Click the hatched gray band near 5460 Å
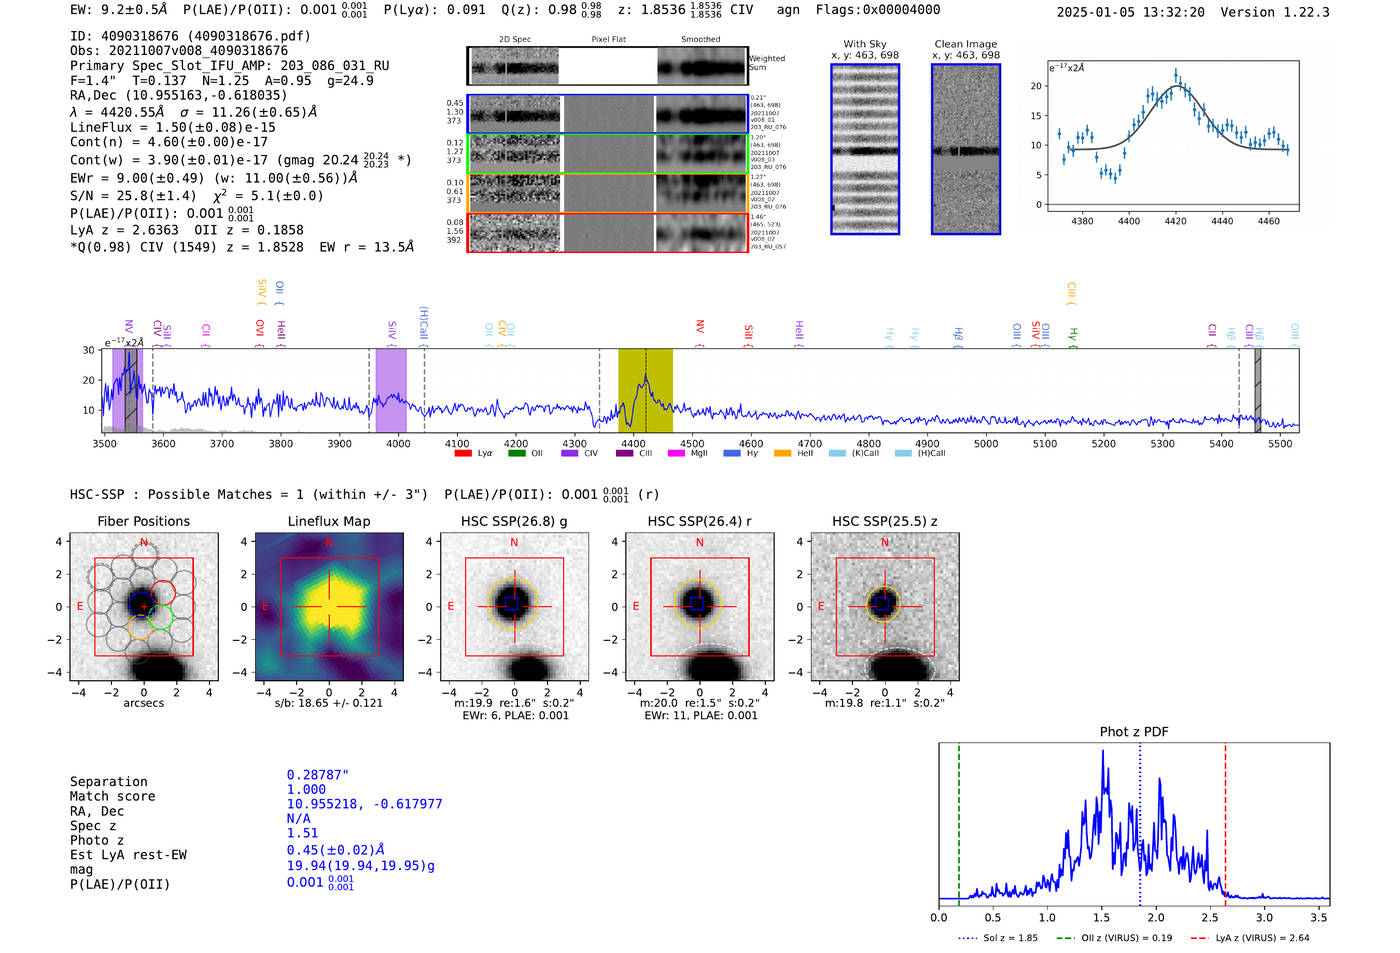The width and height of the screenshot is (1400, 953). click(x=1258, y=391)
